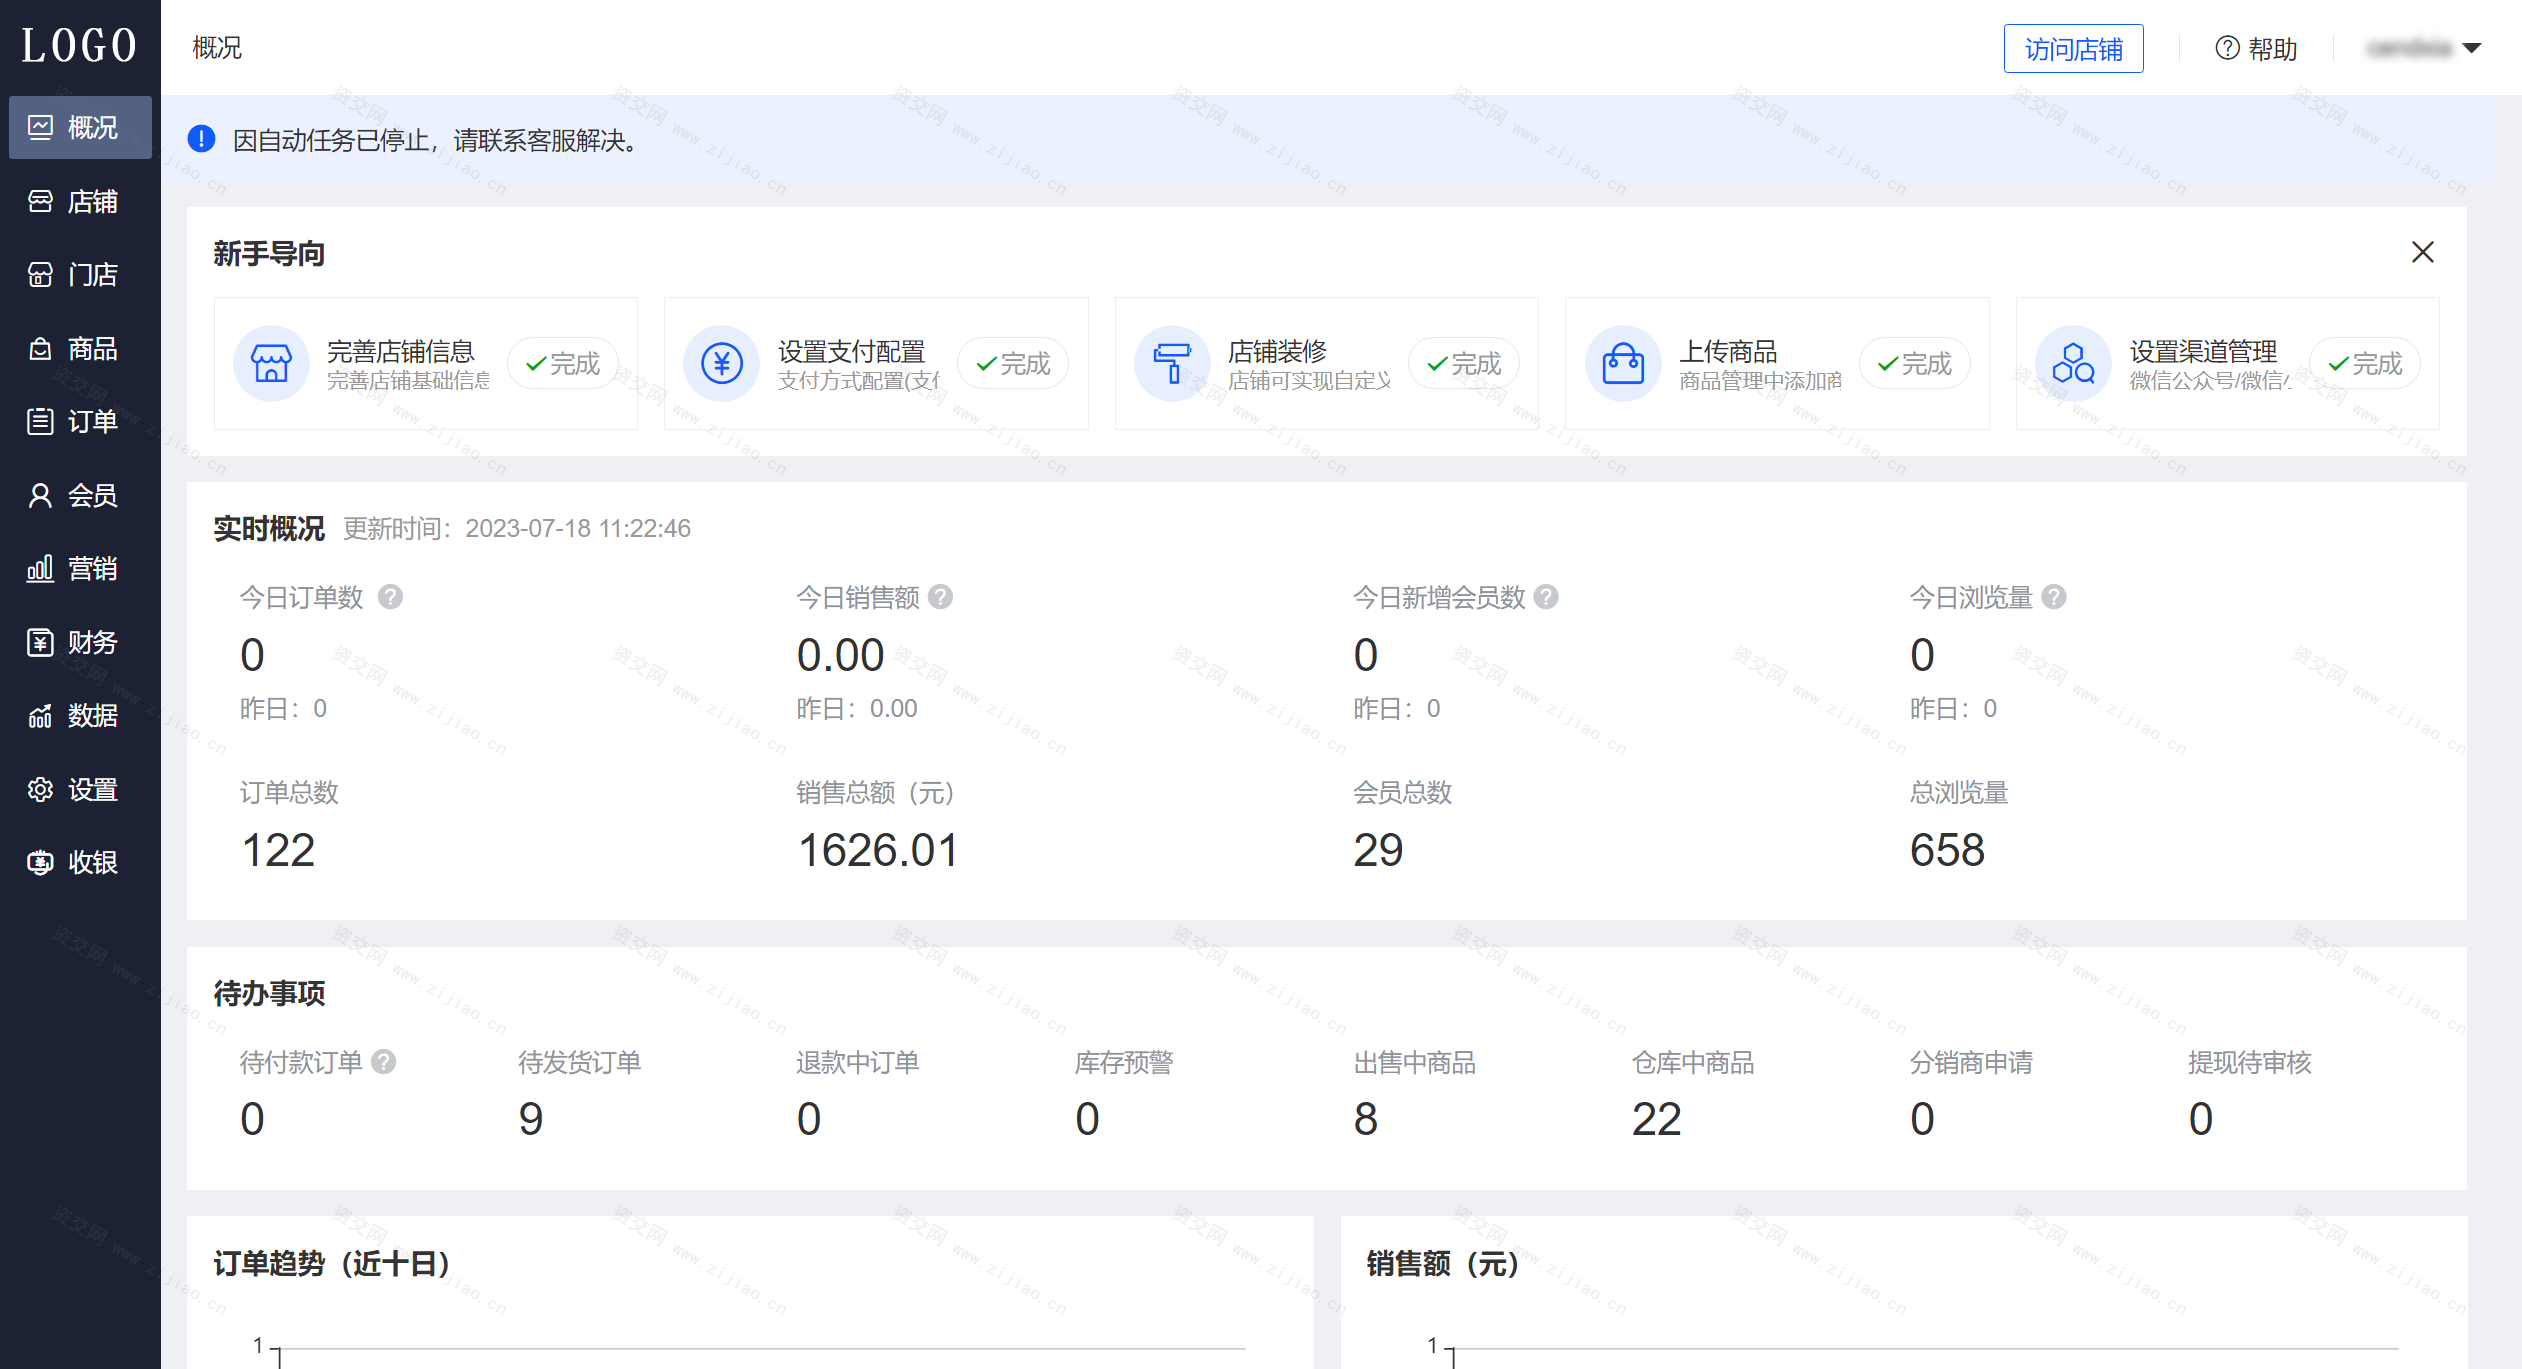Open the 商品 menu item in sidebar
Image resolution: width=2522 pixels, height=1369 pixels.
click(80, 348)
